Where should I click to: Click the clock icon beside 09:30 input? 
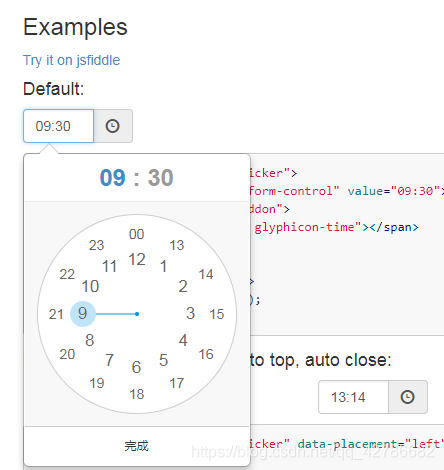113,126
